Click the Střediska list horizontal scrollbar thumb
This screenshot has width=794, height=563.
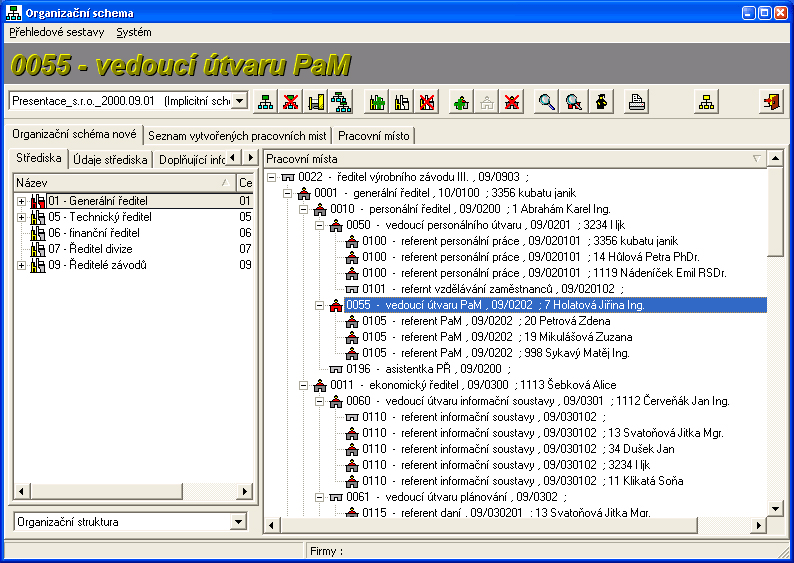click(106, 491)
